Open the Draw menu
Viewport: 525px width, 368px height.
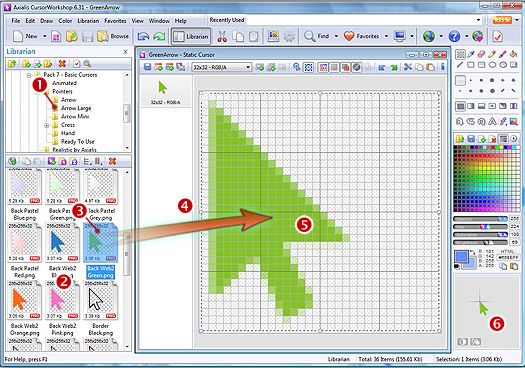[x=47, y=21]
